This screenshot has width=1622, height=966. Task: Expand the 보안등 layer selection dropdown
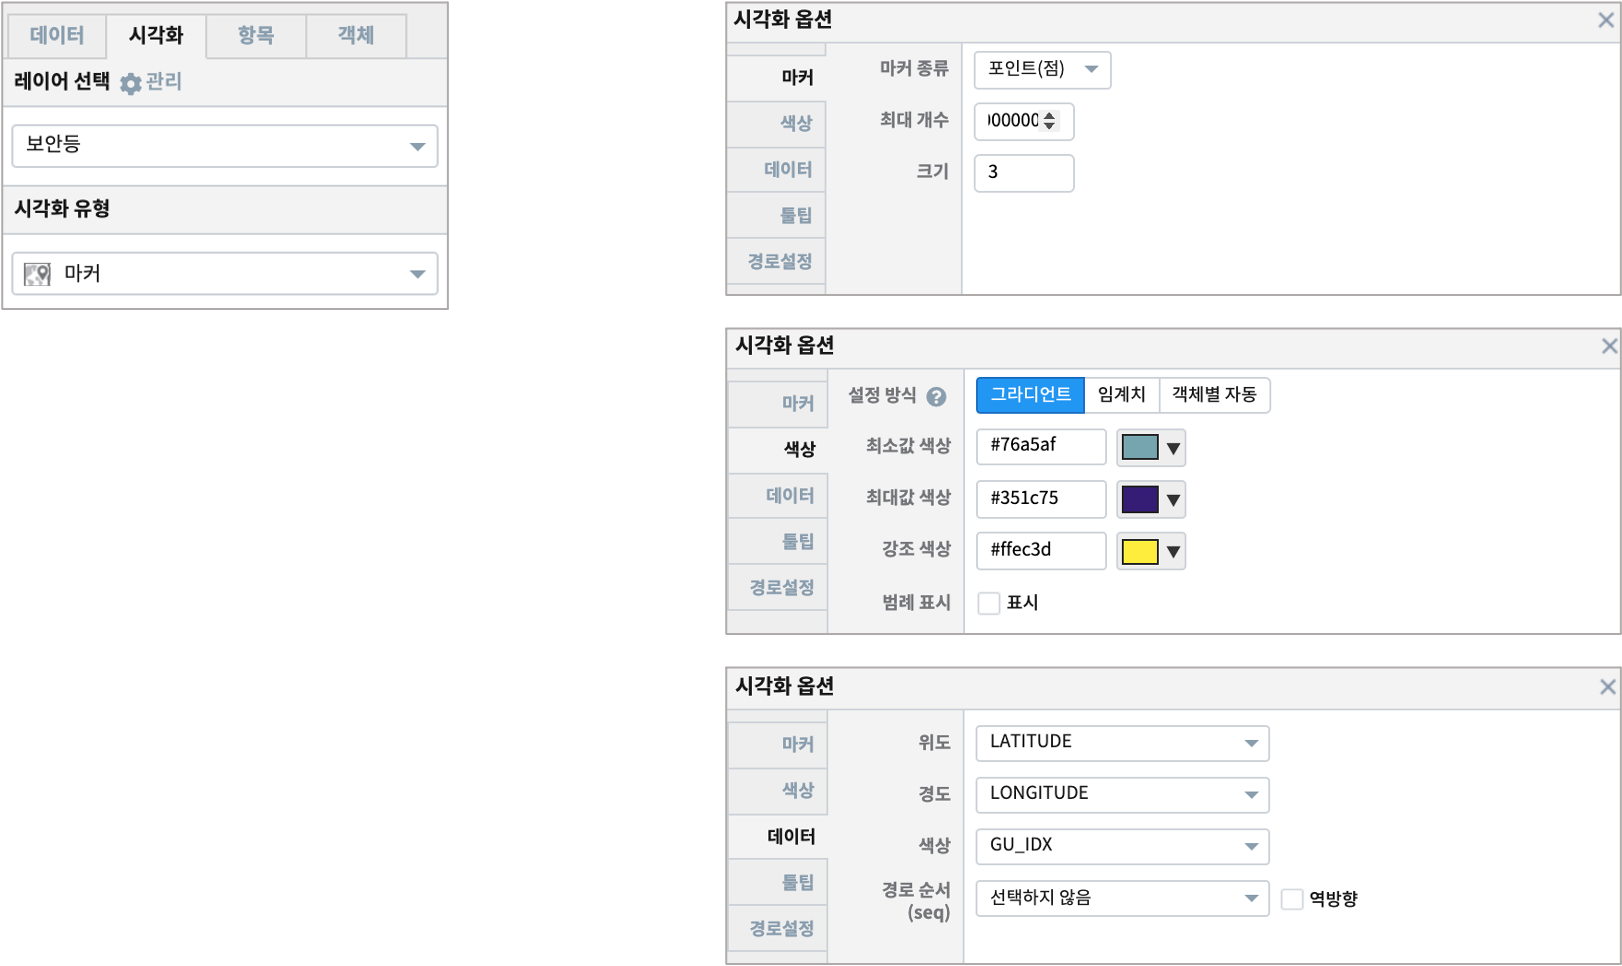tap(225, 146)
